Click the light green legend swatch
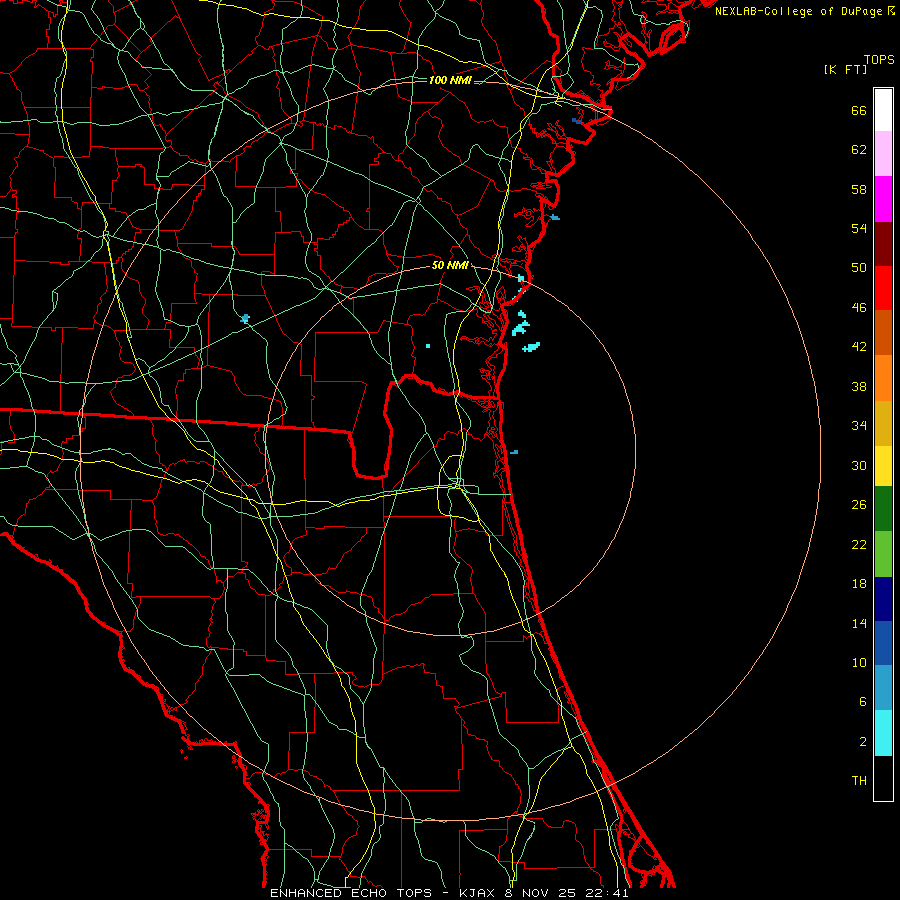Image resolution: width=900 pixels, height=900 pixels. [883, 554]
